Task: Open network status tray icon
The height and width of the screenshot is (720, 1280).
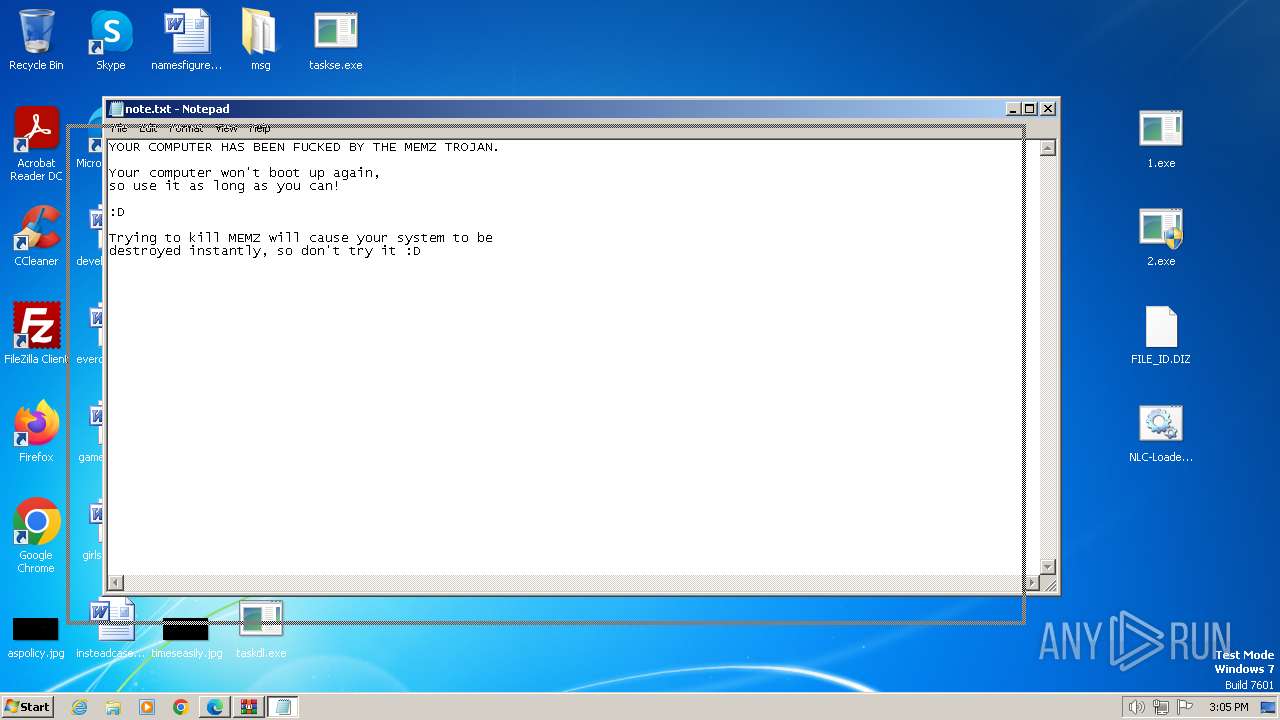Action: (1161, 707)
